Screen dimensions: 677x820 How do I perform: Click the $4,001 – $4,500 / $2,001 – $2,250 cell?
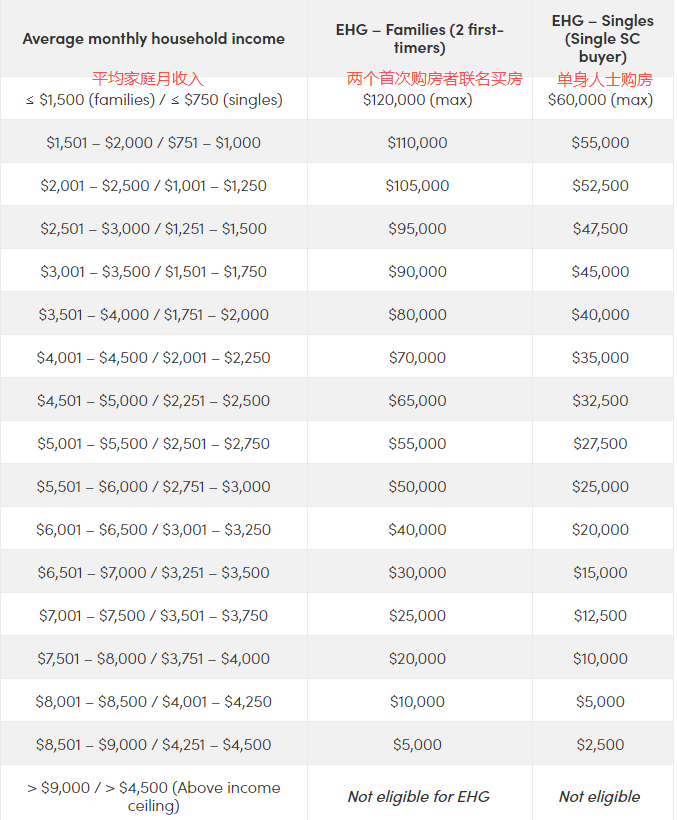153,358
